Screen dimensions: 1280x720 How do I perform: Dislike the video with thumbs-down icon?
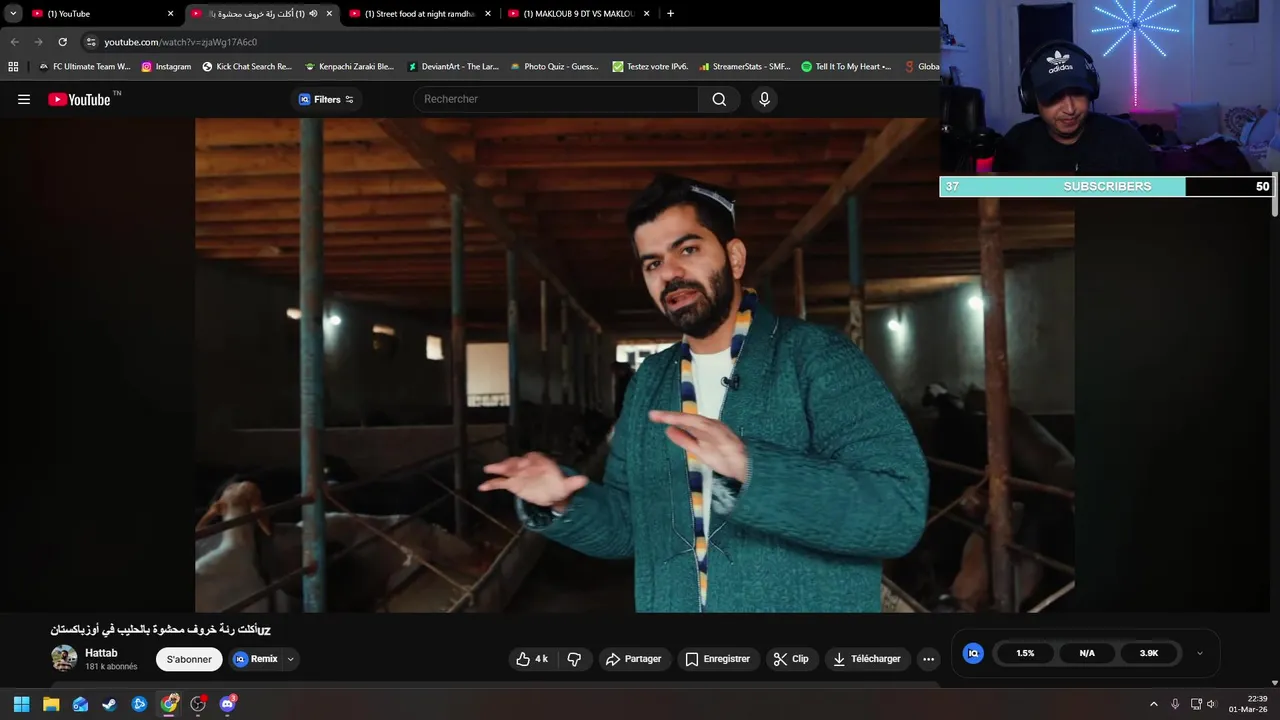point(574,659)
